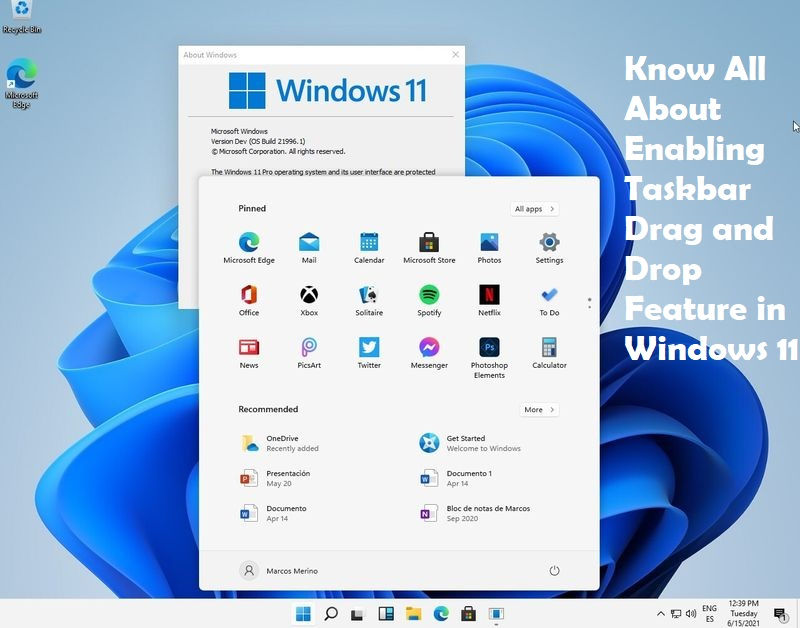Open the clock and date flyout
Image resolution: width=800 pixels, height=628 pixels.
point(743,614)
